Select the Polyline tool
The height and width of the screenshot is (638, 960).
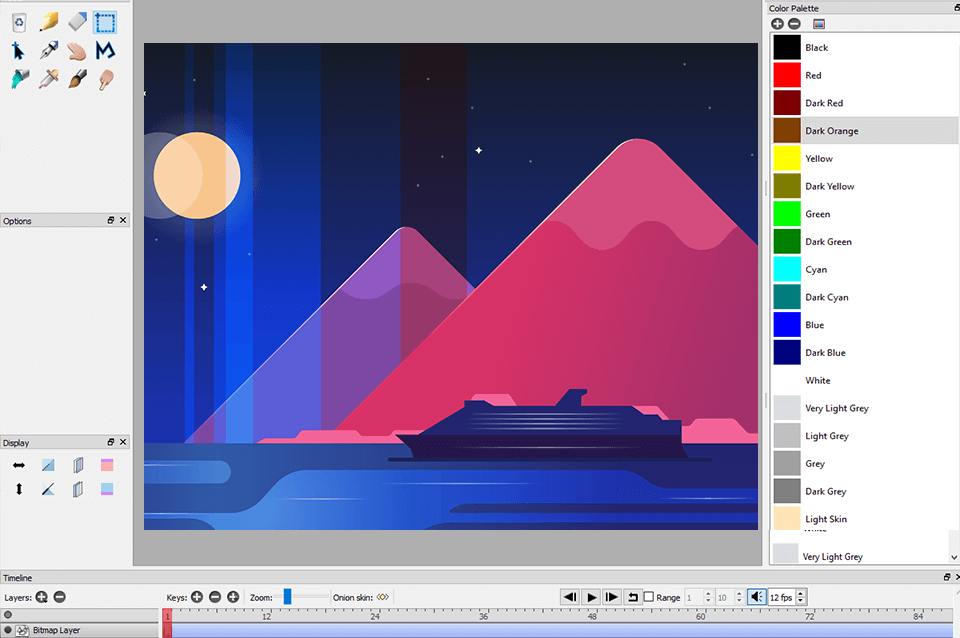tap(105, 50)
